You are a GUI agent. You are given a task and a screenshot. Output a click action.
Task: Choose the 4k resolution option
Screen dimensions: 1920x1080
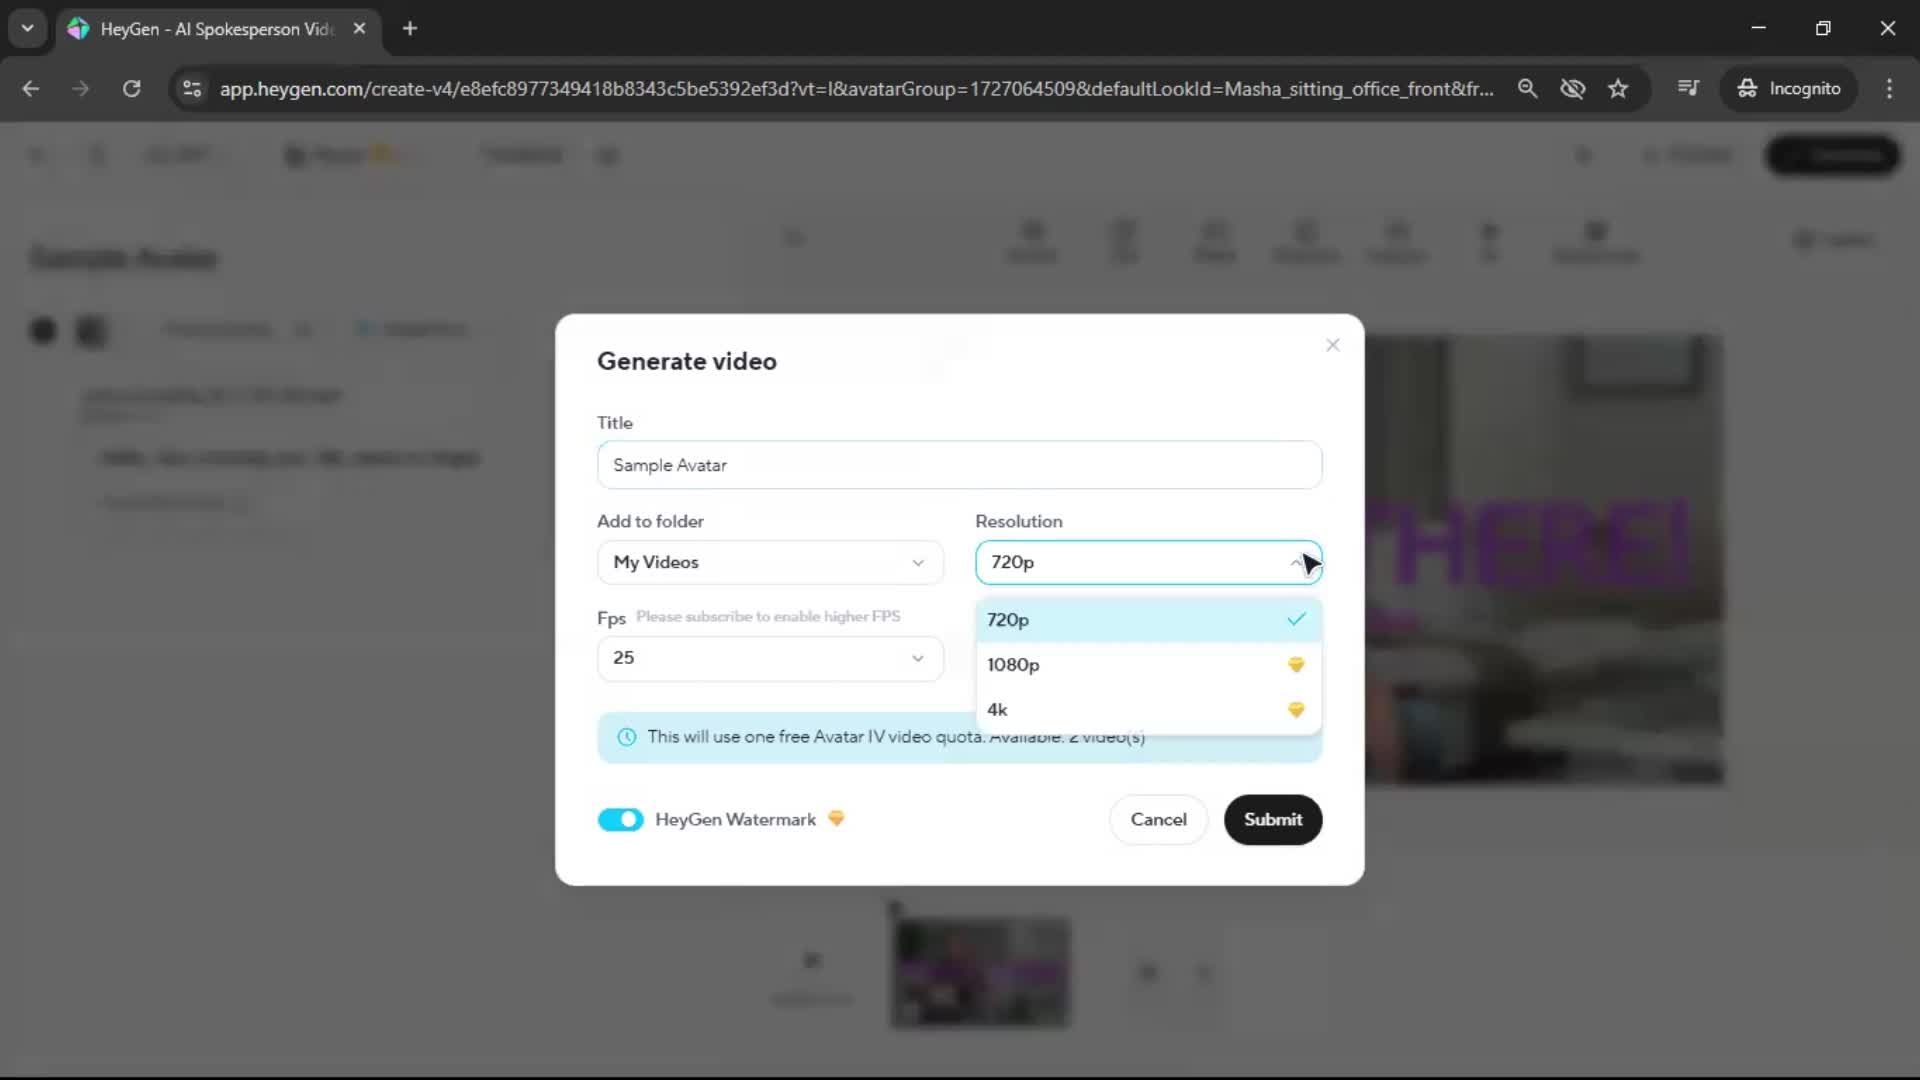coord(1148,710)
